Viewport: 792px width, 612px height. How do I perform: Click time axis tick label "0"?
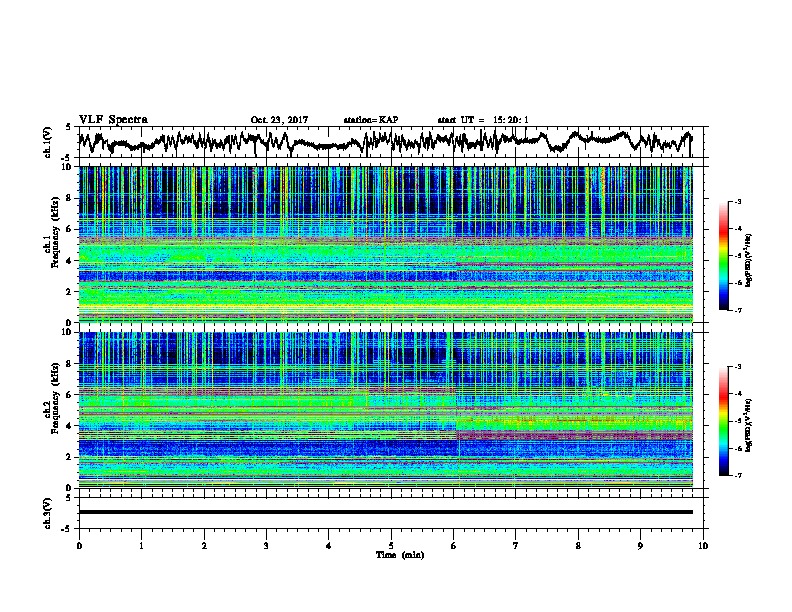[79, 546]
